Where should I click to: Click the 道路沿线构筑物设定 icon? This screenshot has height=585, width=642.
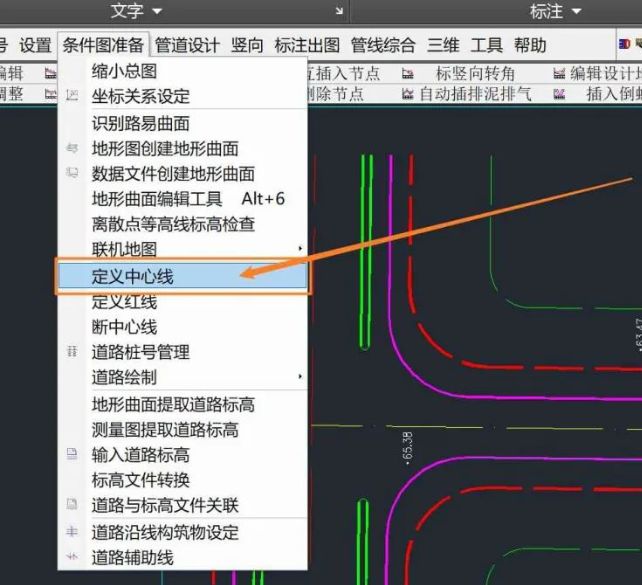click(72, 531)
